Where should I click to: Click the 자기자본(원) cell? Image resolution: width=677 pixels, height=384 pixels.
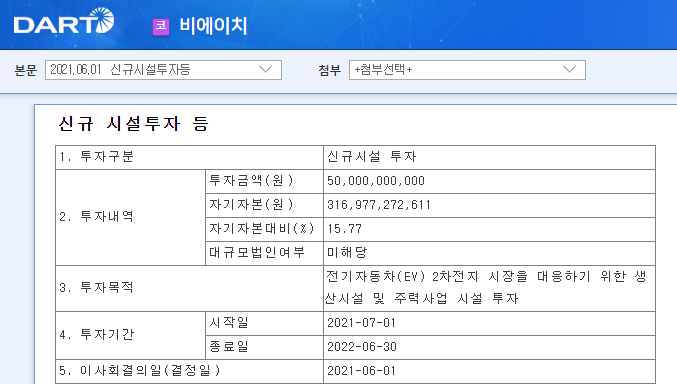coord(264,205)
